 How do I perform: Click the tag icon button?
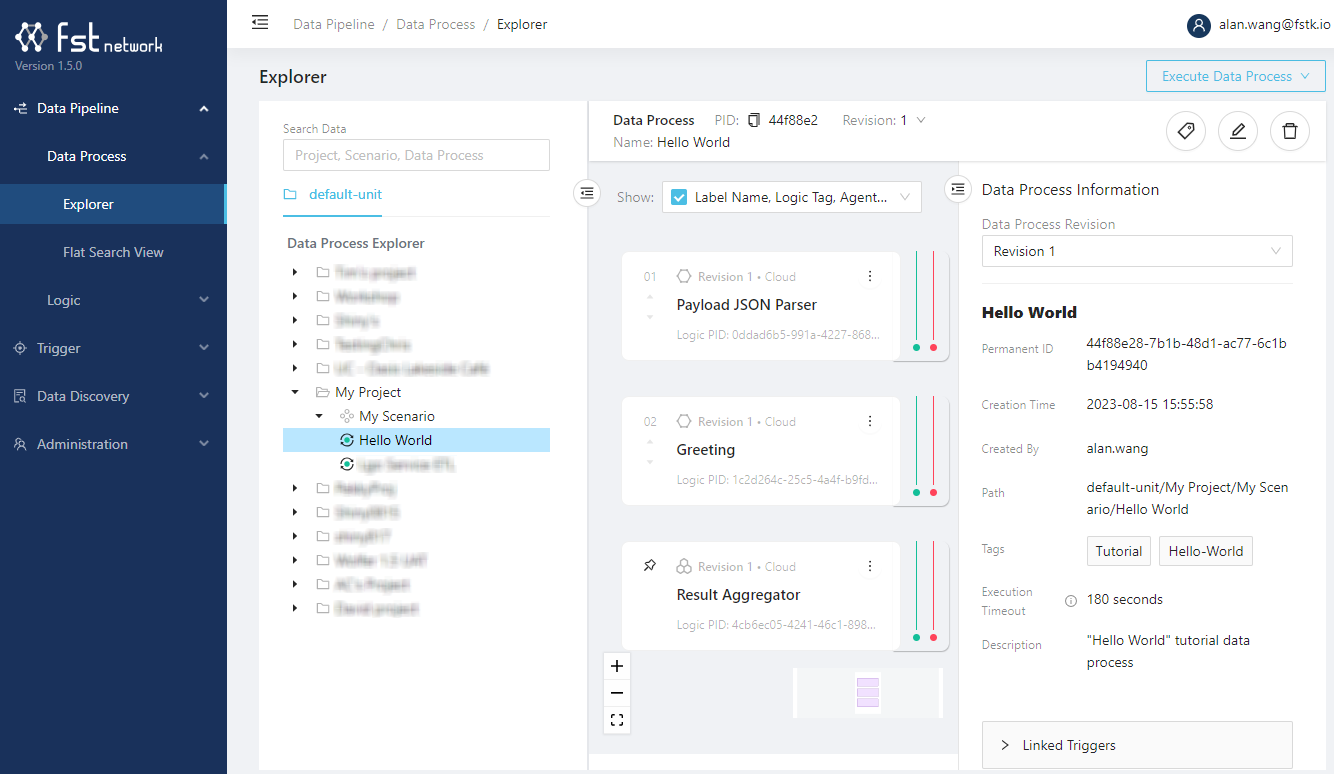[1186, 131]
